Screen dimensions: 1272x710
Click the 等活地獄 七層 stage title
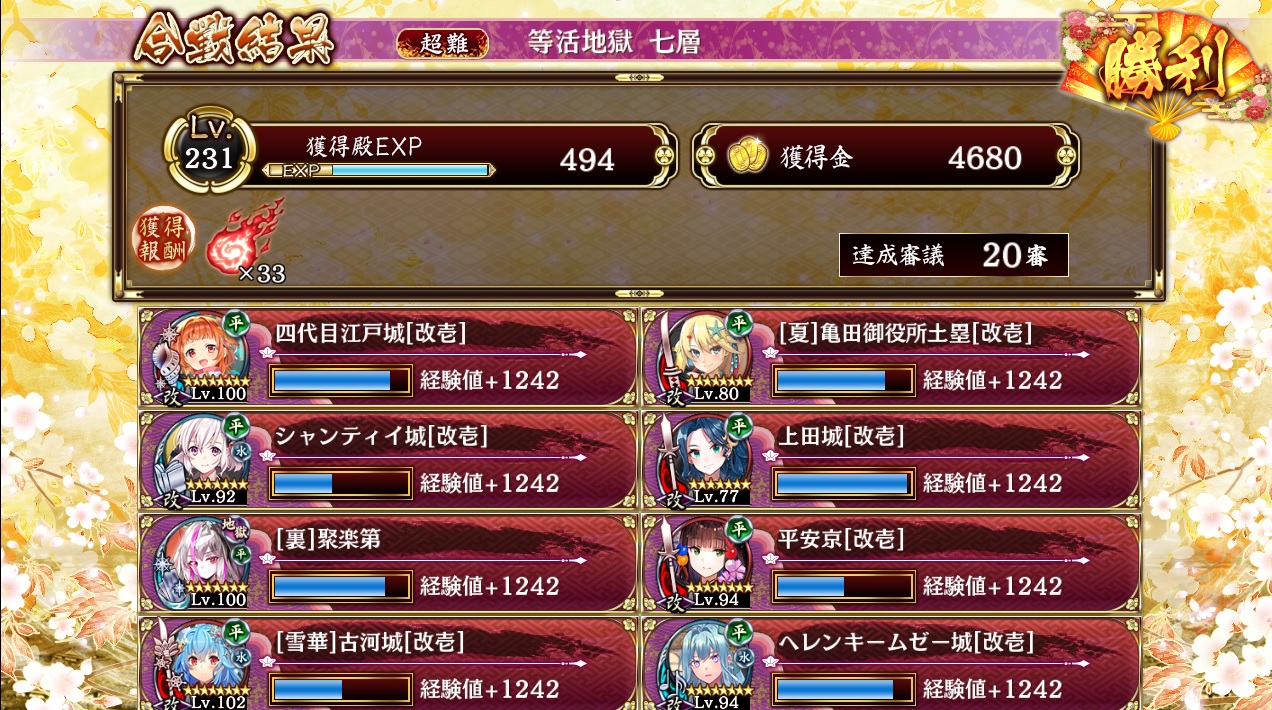[x=614, y=42]
